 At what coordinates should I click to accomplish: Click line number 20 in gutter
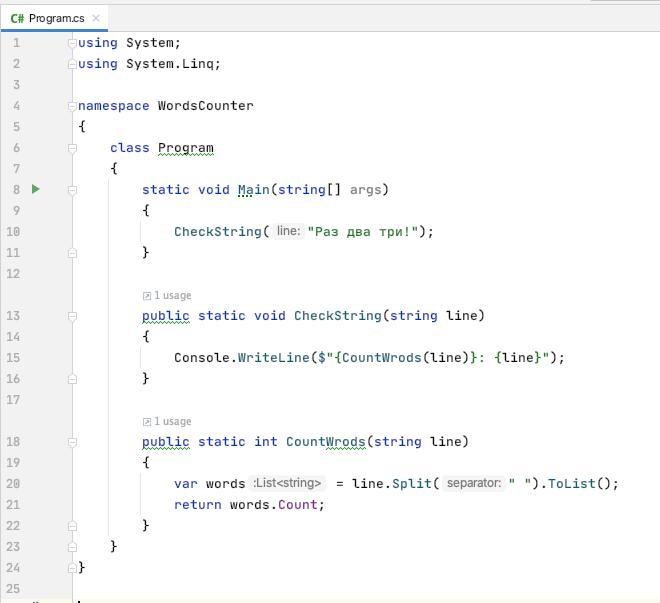click(x=13, y=483)
